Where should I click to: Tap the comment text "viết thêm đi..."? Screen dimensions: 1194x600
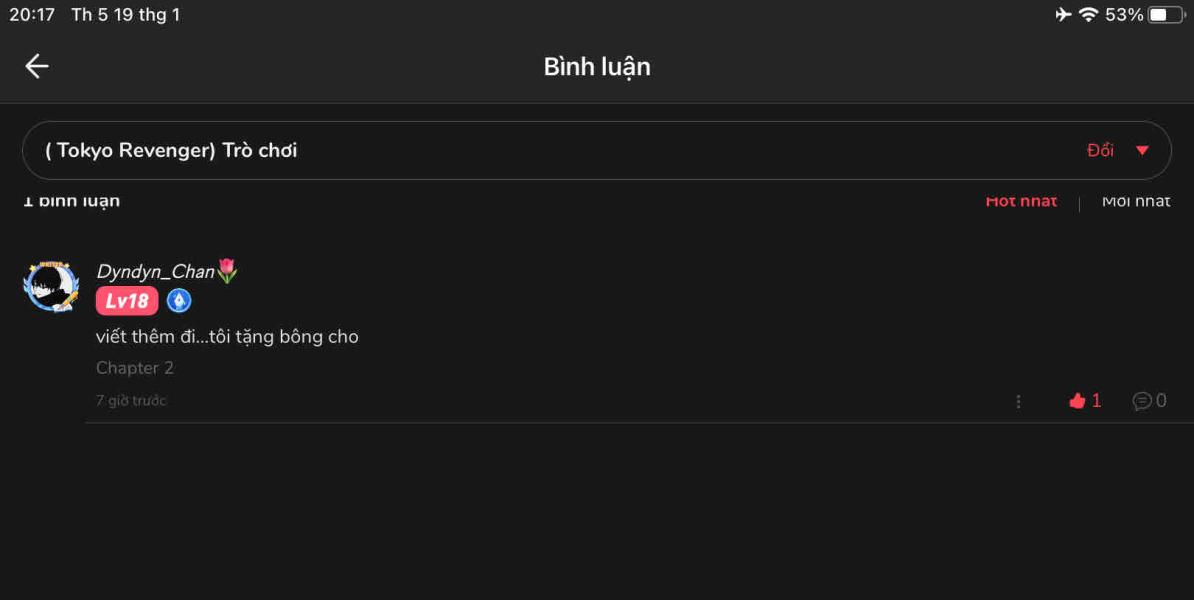[x=227, y=337]
